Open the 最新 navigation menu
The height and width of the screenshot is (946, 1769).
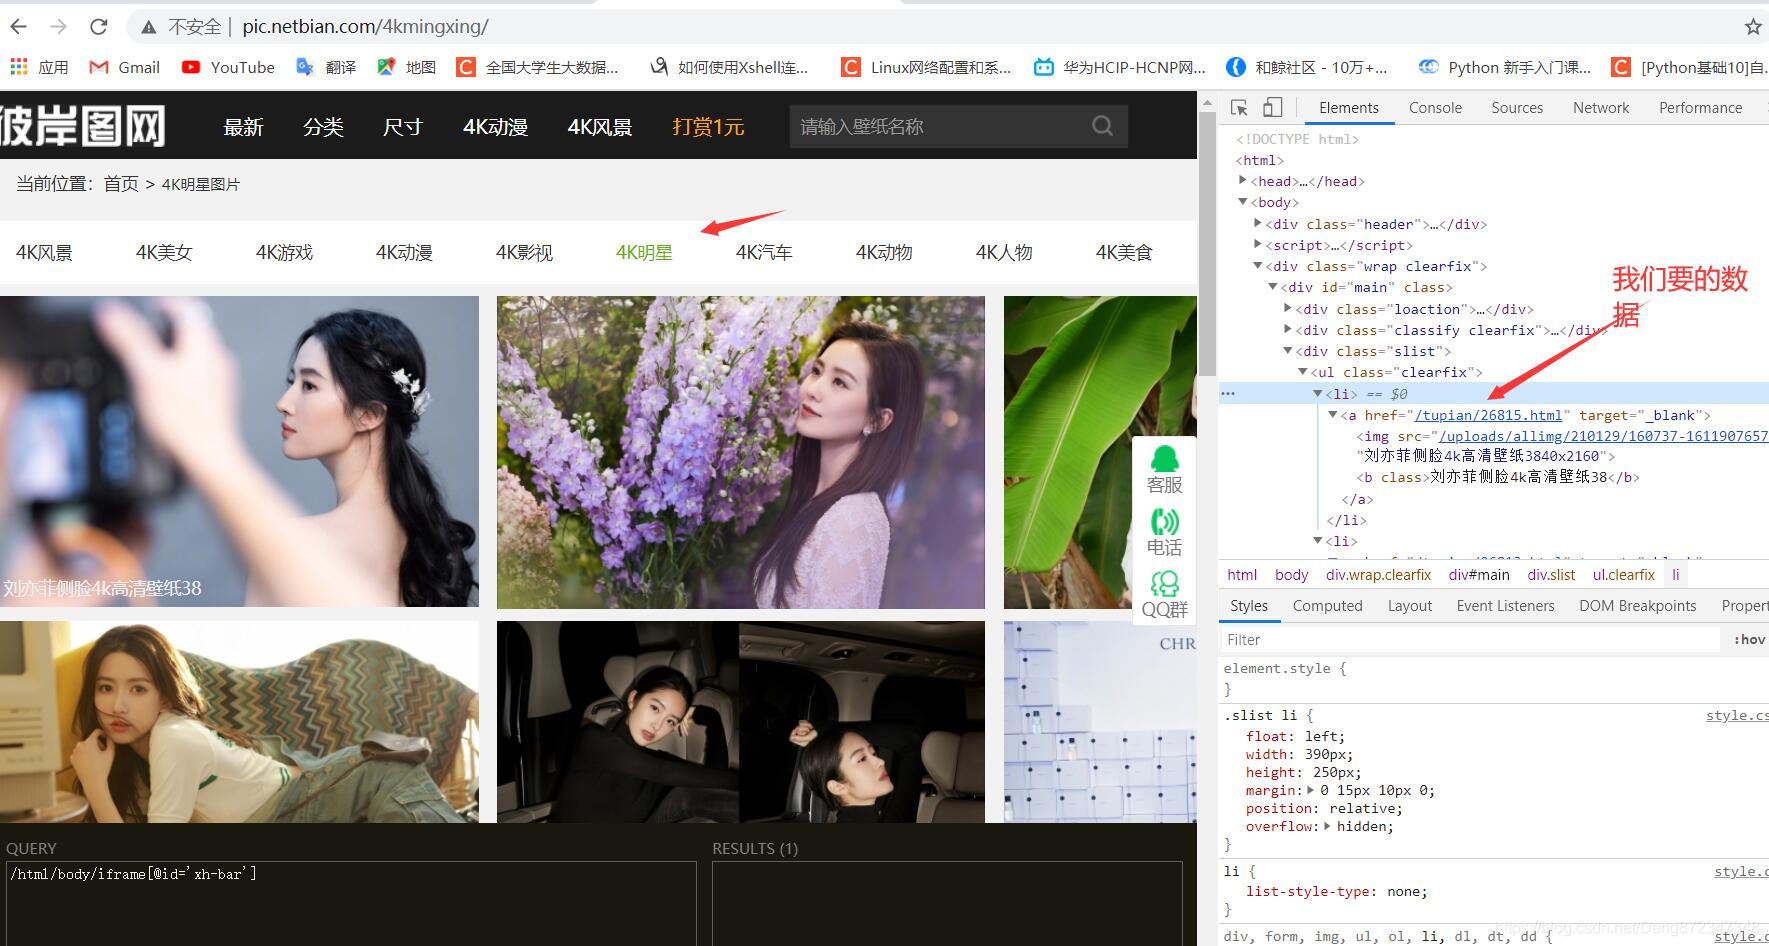coord(243,127)
